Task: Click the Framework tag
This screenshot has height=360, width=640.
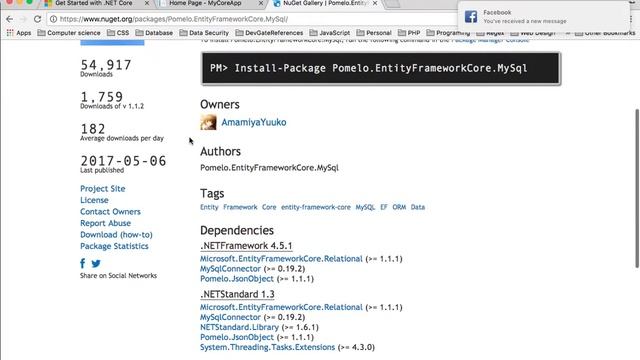Action: [240, 207]
